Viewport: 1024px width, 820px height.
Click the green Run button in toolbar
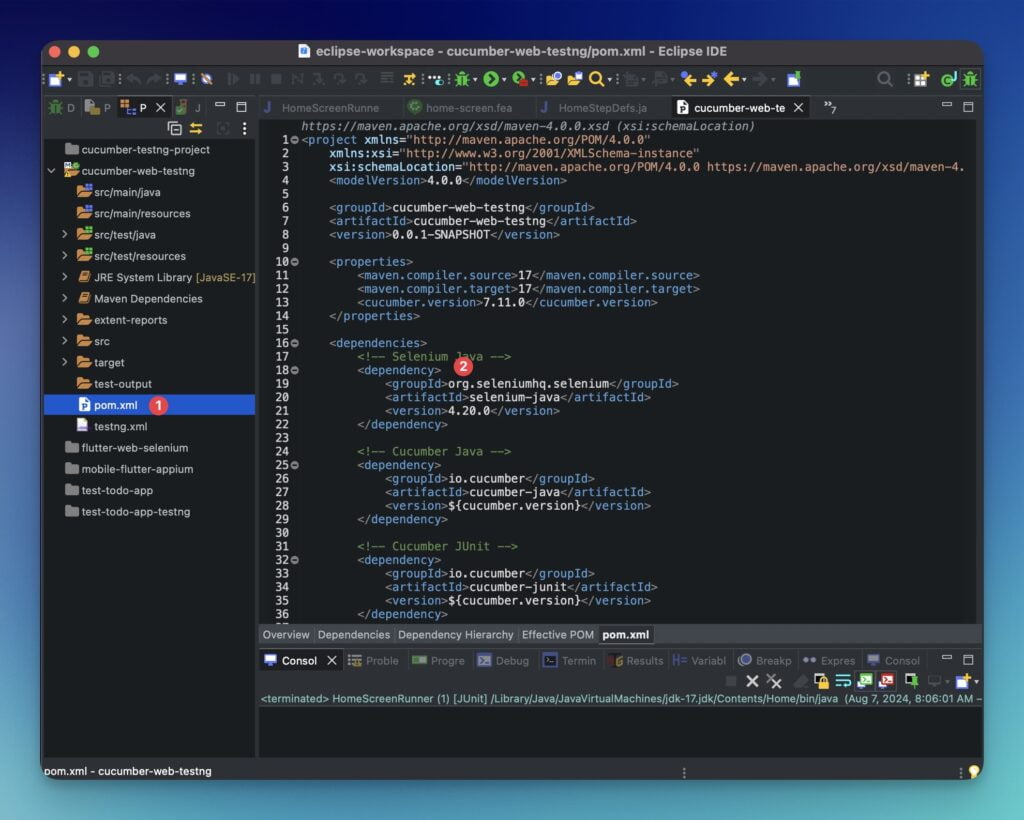(491, 79)
